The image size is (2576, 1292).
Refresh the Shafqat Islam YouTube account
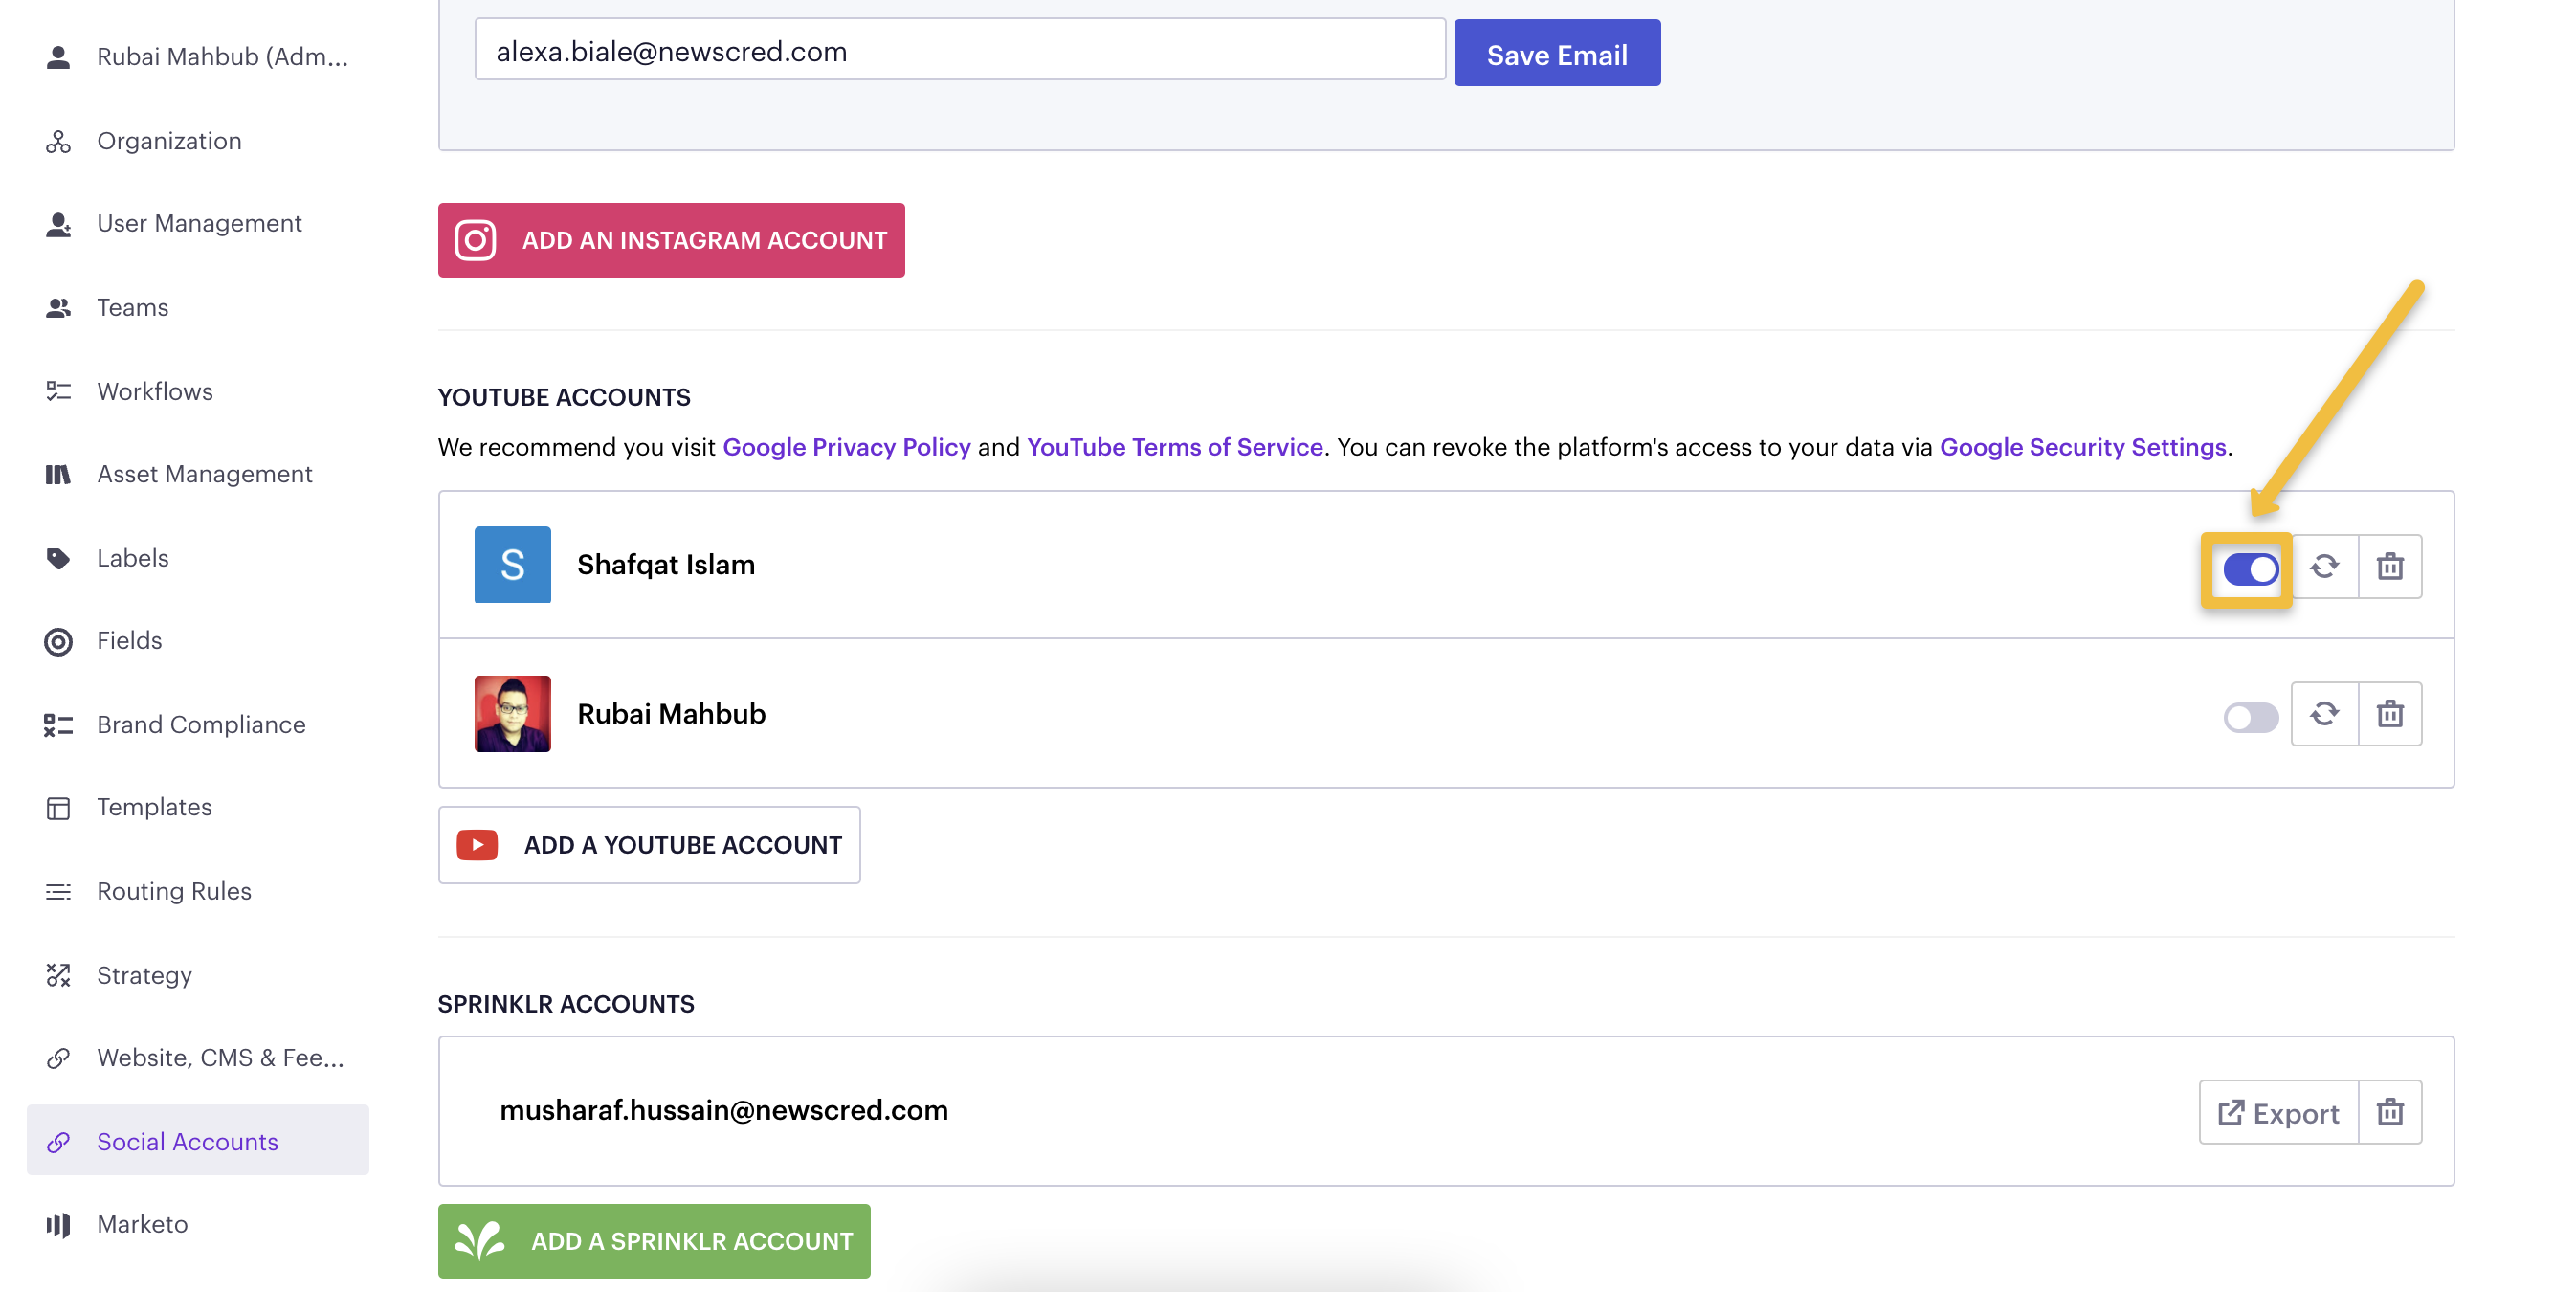click(2324, 566)
